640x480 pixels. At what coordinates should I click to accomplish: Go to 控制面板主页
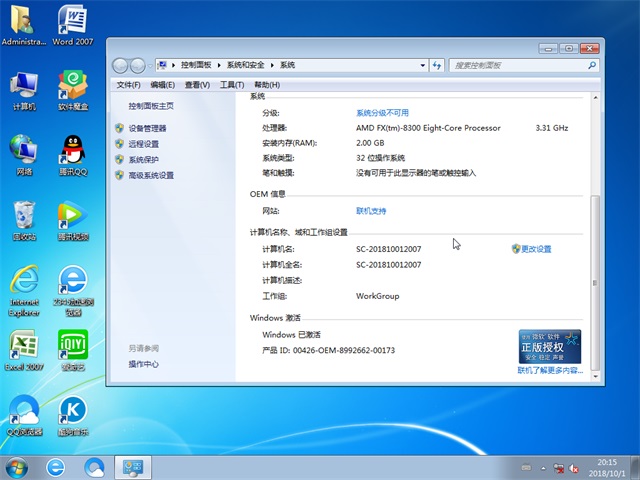[151, 106]
